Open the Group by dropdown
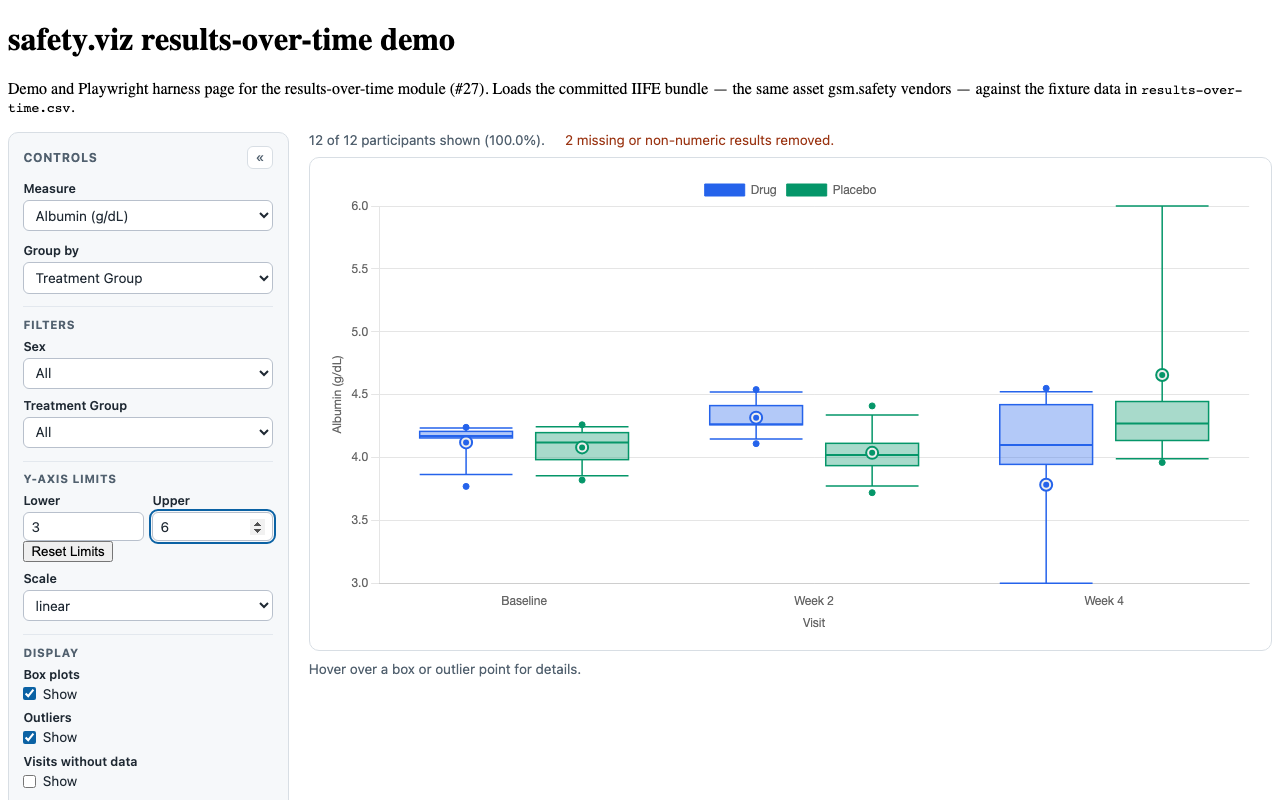The height and width of the screenshot is (800, 1280). coord(148,278)
